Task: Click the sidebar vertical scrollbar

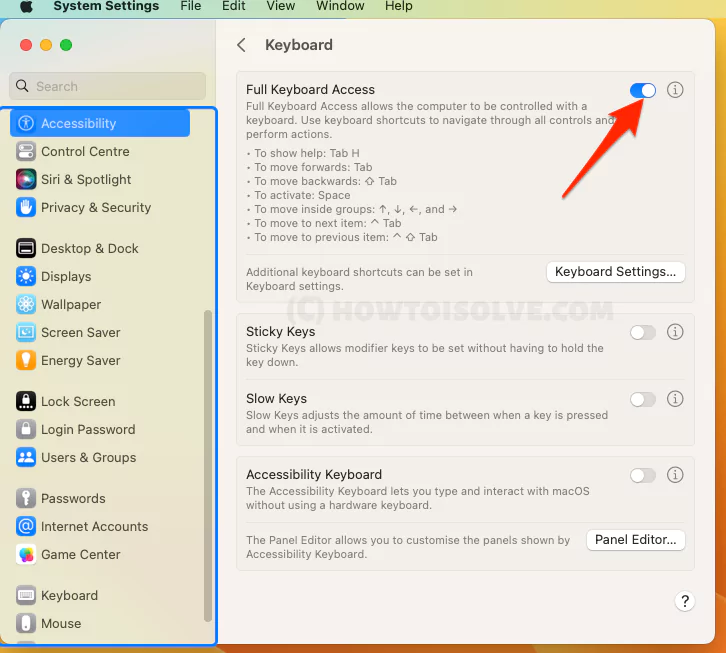Action: (208, 465)
